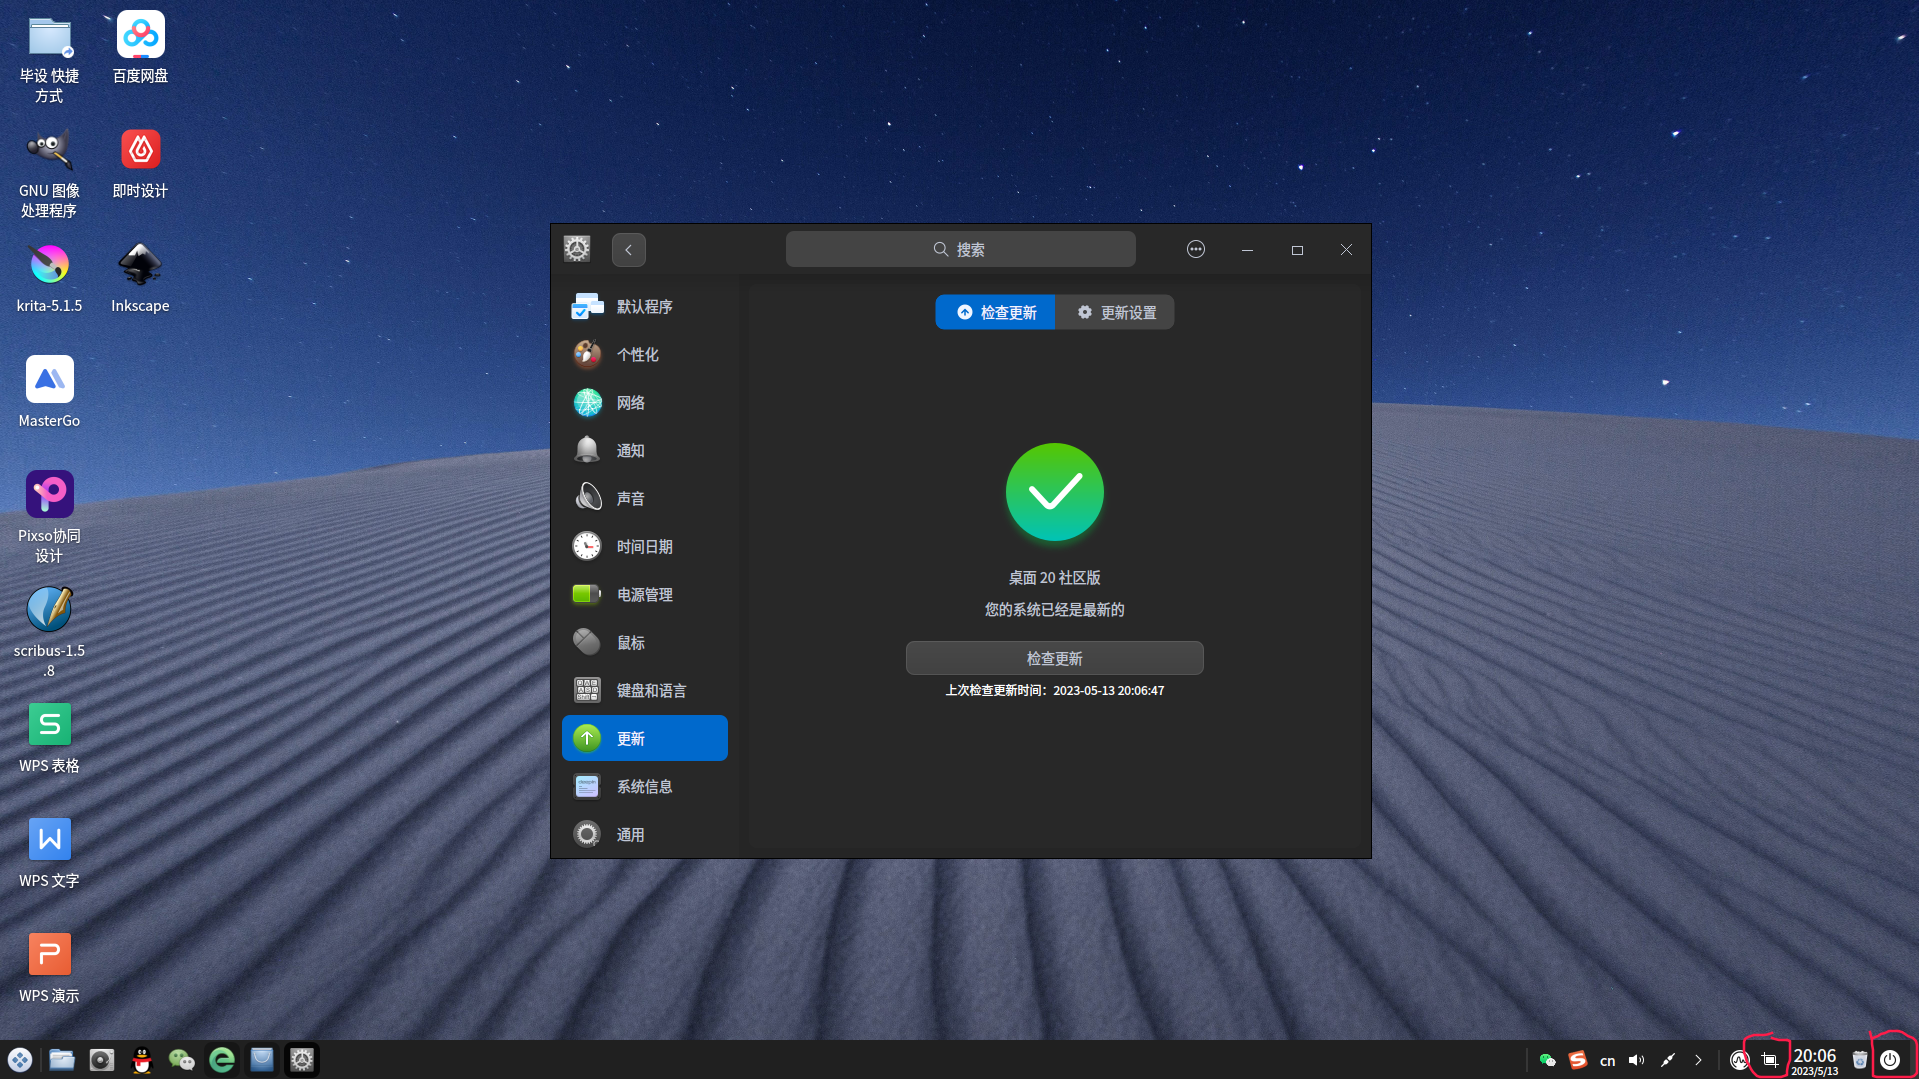Open 键盘和语言 keyboard and language settings

click(645, 690)
